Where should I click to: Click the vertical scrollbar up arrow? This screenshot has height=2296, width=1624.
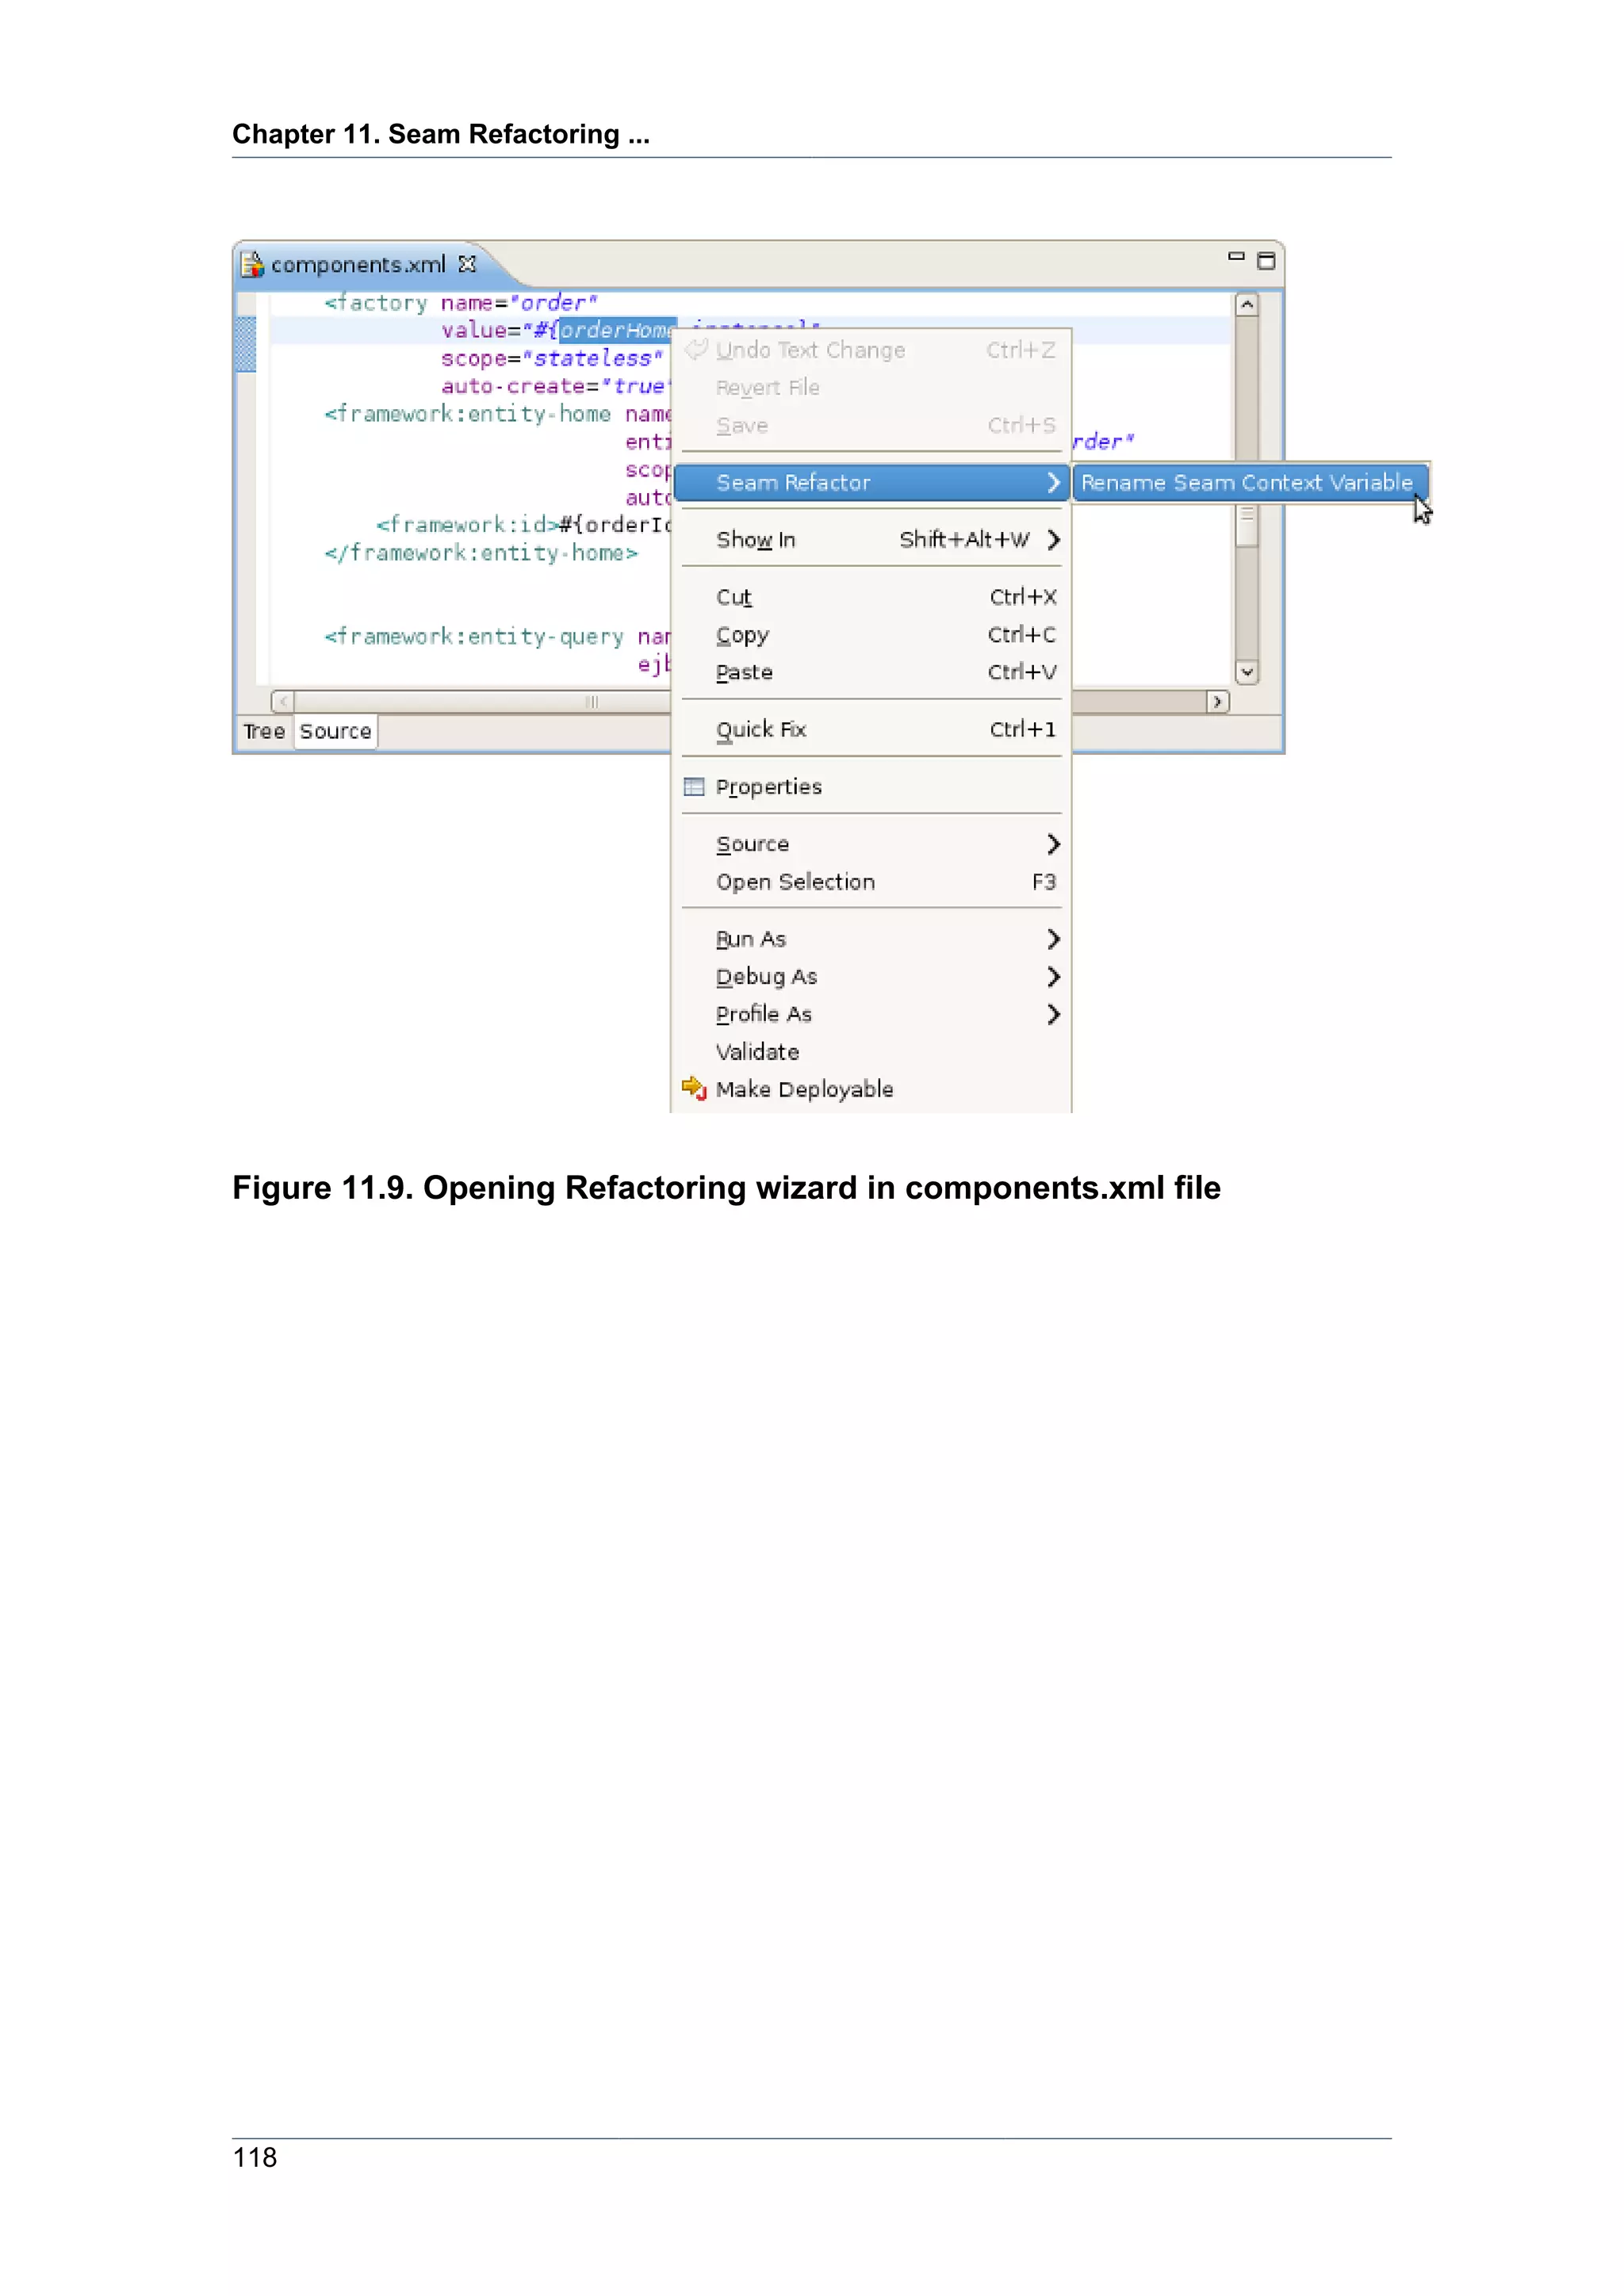[1247, 304]
